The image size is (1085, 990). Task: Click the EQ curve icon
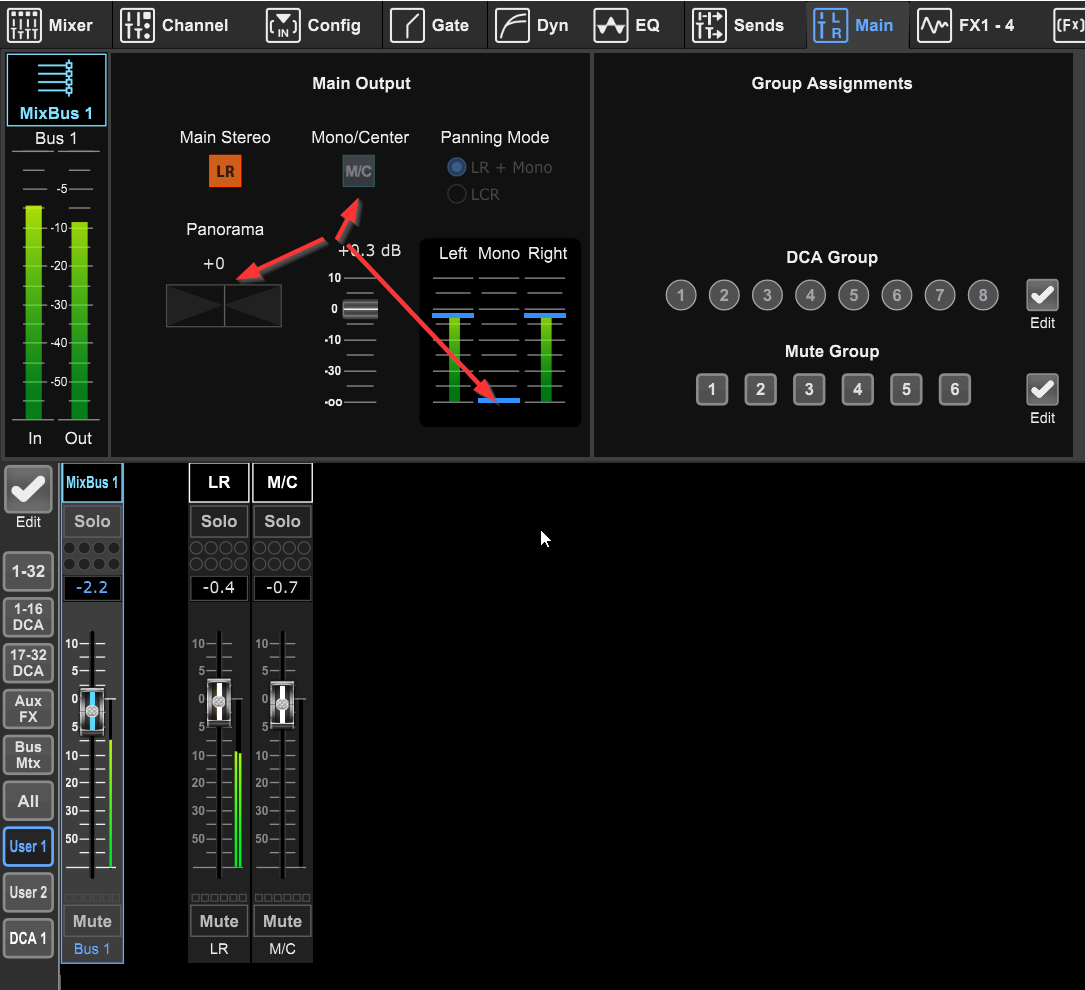coord(611,26)
